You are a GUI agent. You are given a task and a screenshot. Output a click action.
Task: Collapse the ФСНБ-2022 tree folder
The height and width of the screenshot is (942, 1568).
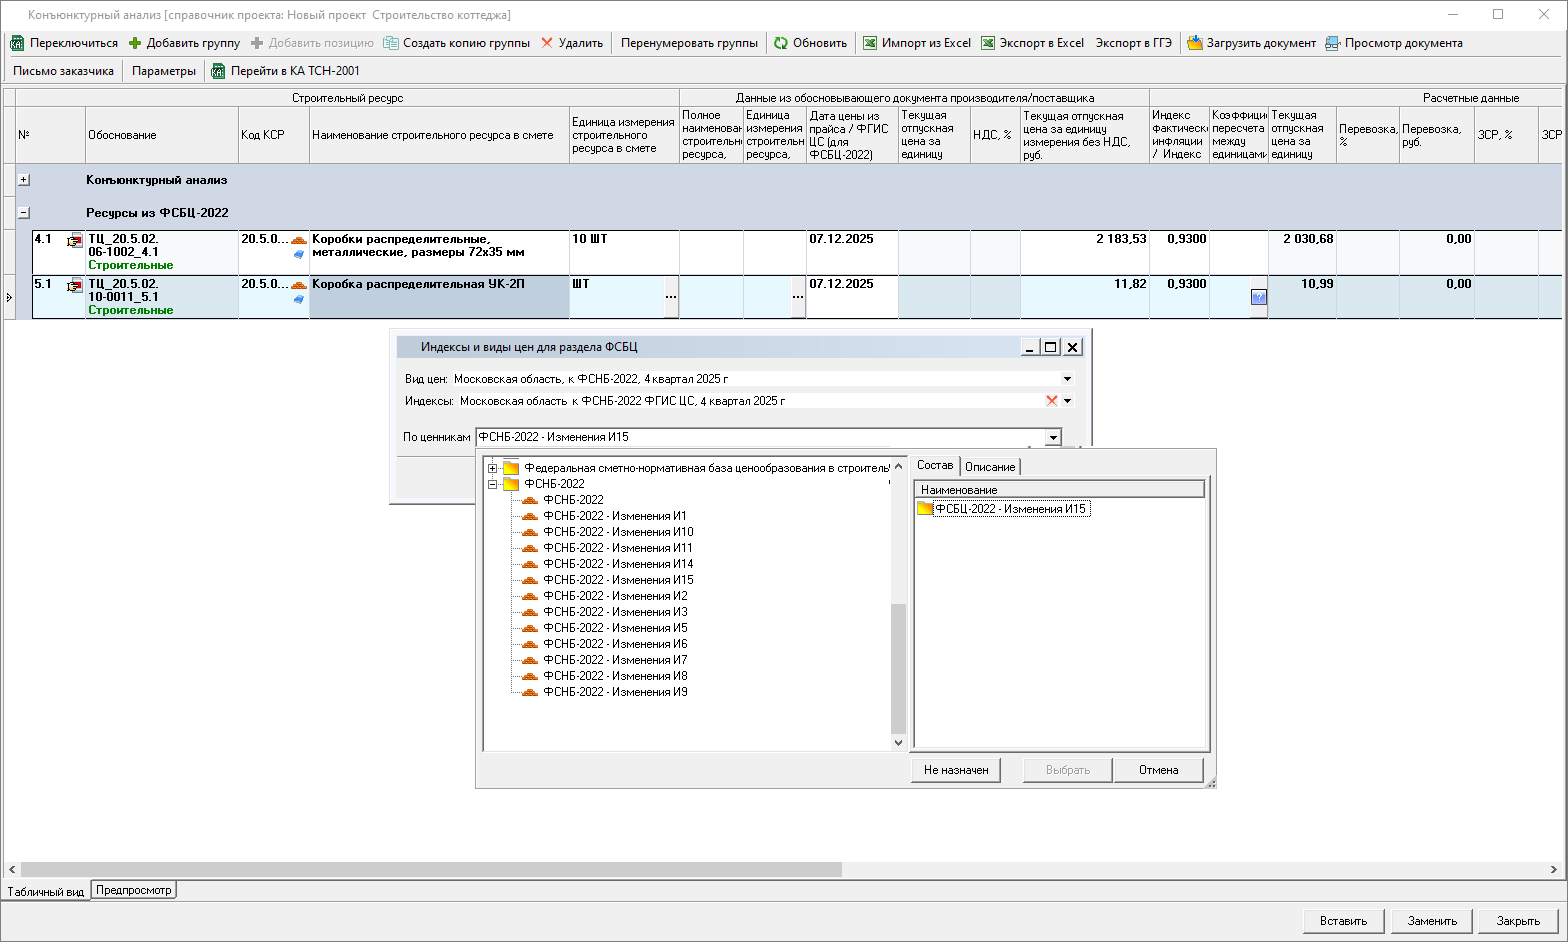point(492,484)
